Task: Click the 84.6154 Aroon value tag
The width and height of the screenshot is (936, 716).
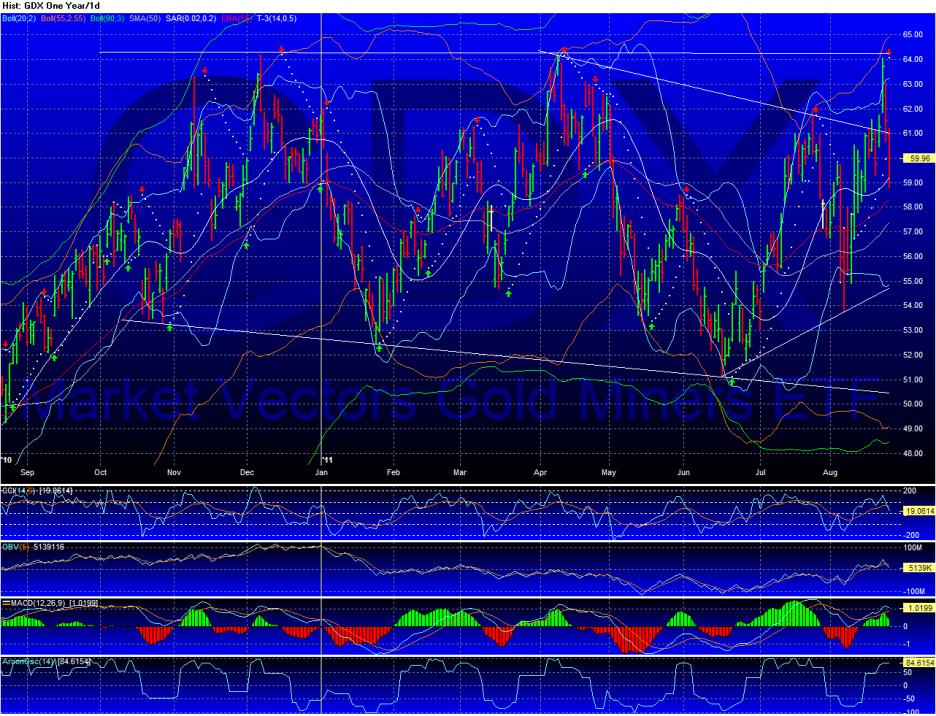Action: click(x=918, y=662)
